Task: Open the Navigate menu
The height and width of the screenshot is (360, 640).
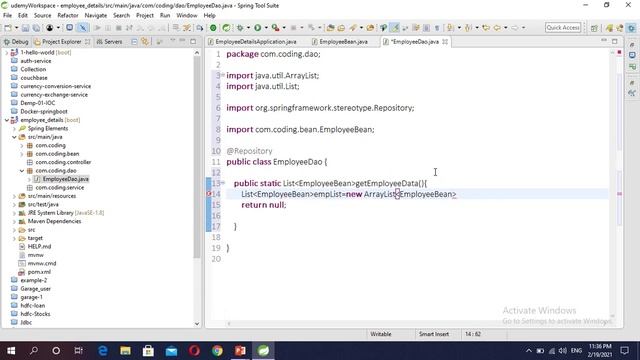Action: click(96, 16)
